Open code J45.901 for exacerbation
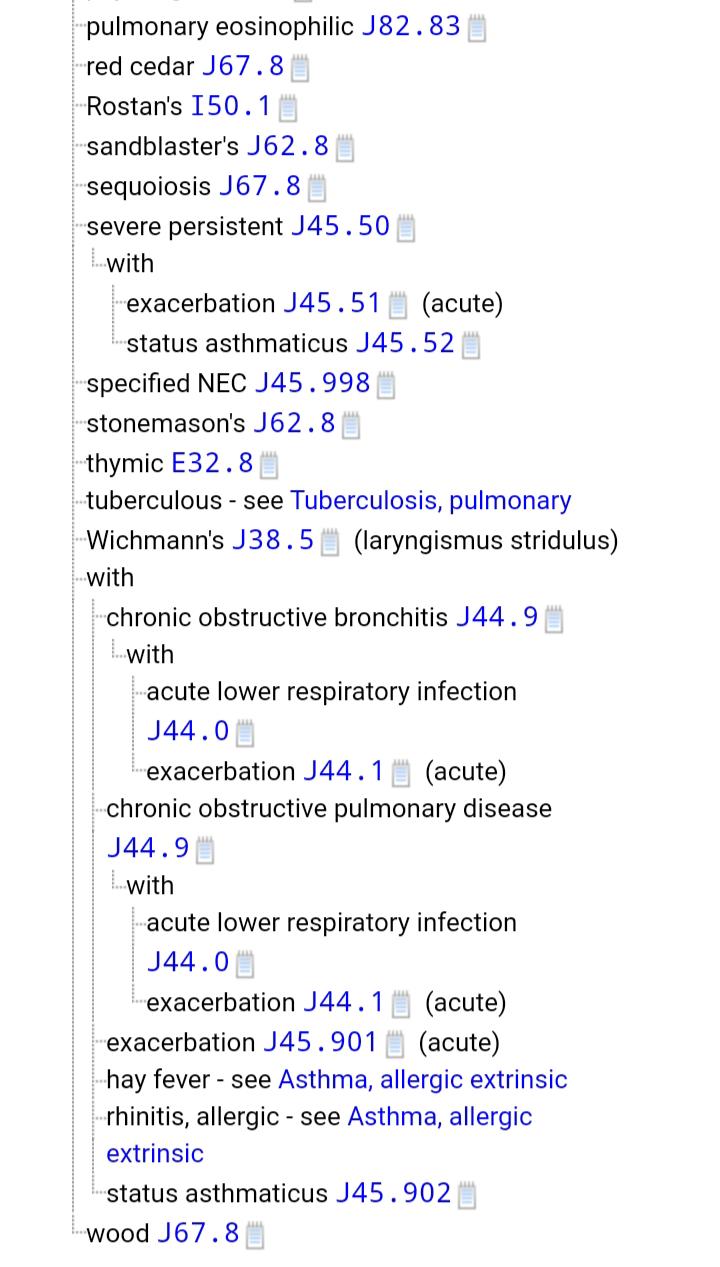 click(x=320, y=1042)
